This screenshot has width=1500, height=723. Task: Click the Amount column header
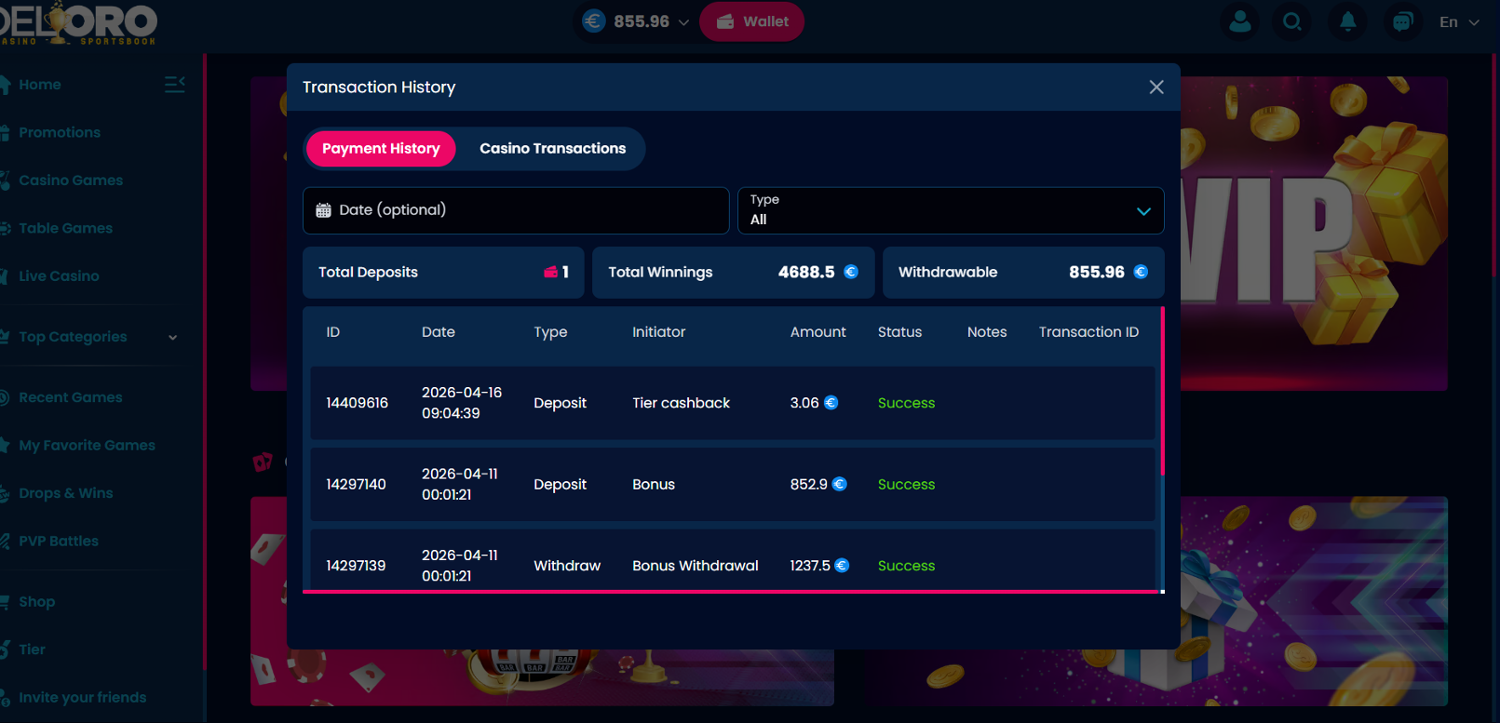tap(818, 332)
